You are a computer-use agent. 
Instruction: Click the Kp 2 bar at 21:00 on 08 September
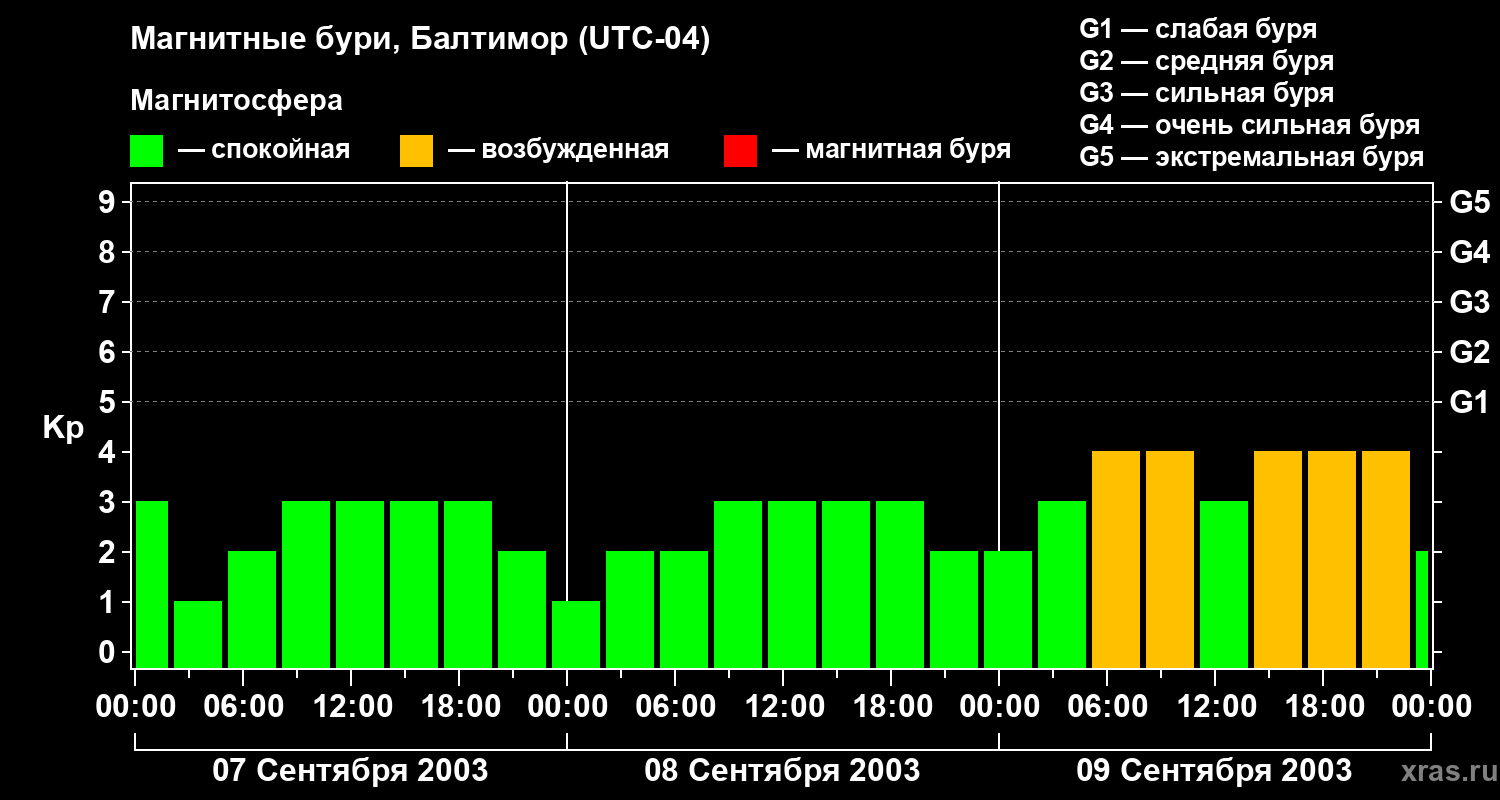[x=954, y=609]
